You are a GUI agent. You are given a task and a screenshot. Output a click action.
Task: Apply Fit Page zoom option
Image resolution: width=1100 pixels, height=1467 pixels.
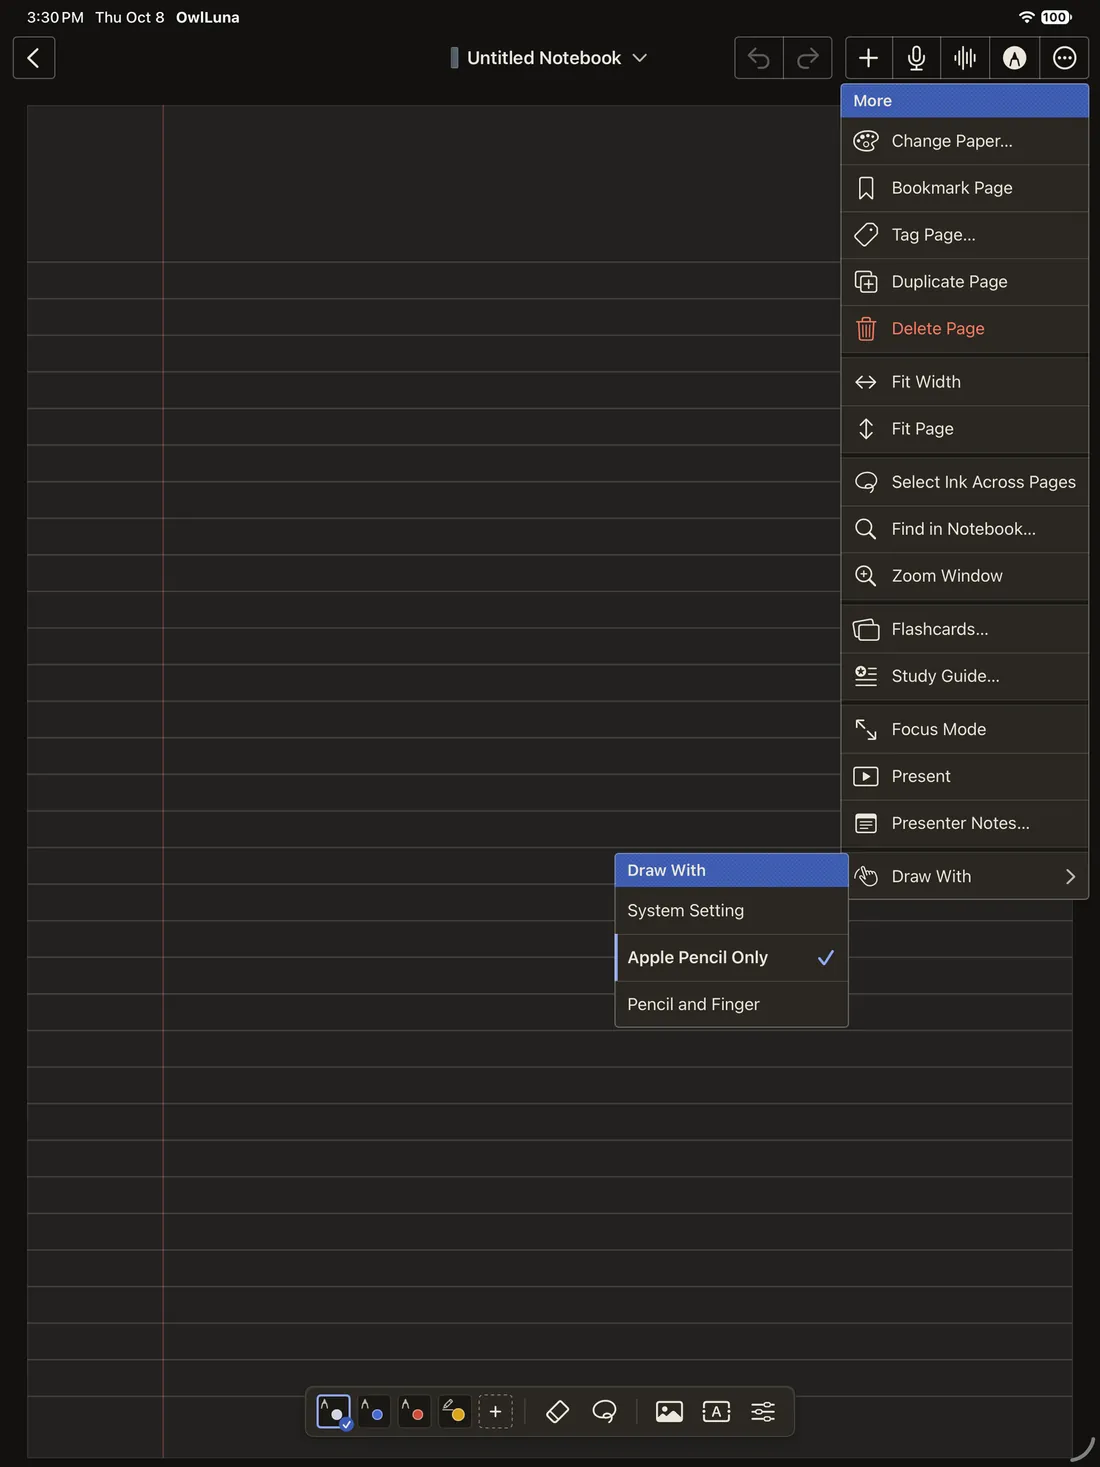click(x=964, y=429)
